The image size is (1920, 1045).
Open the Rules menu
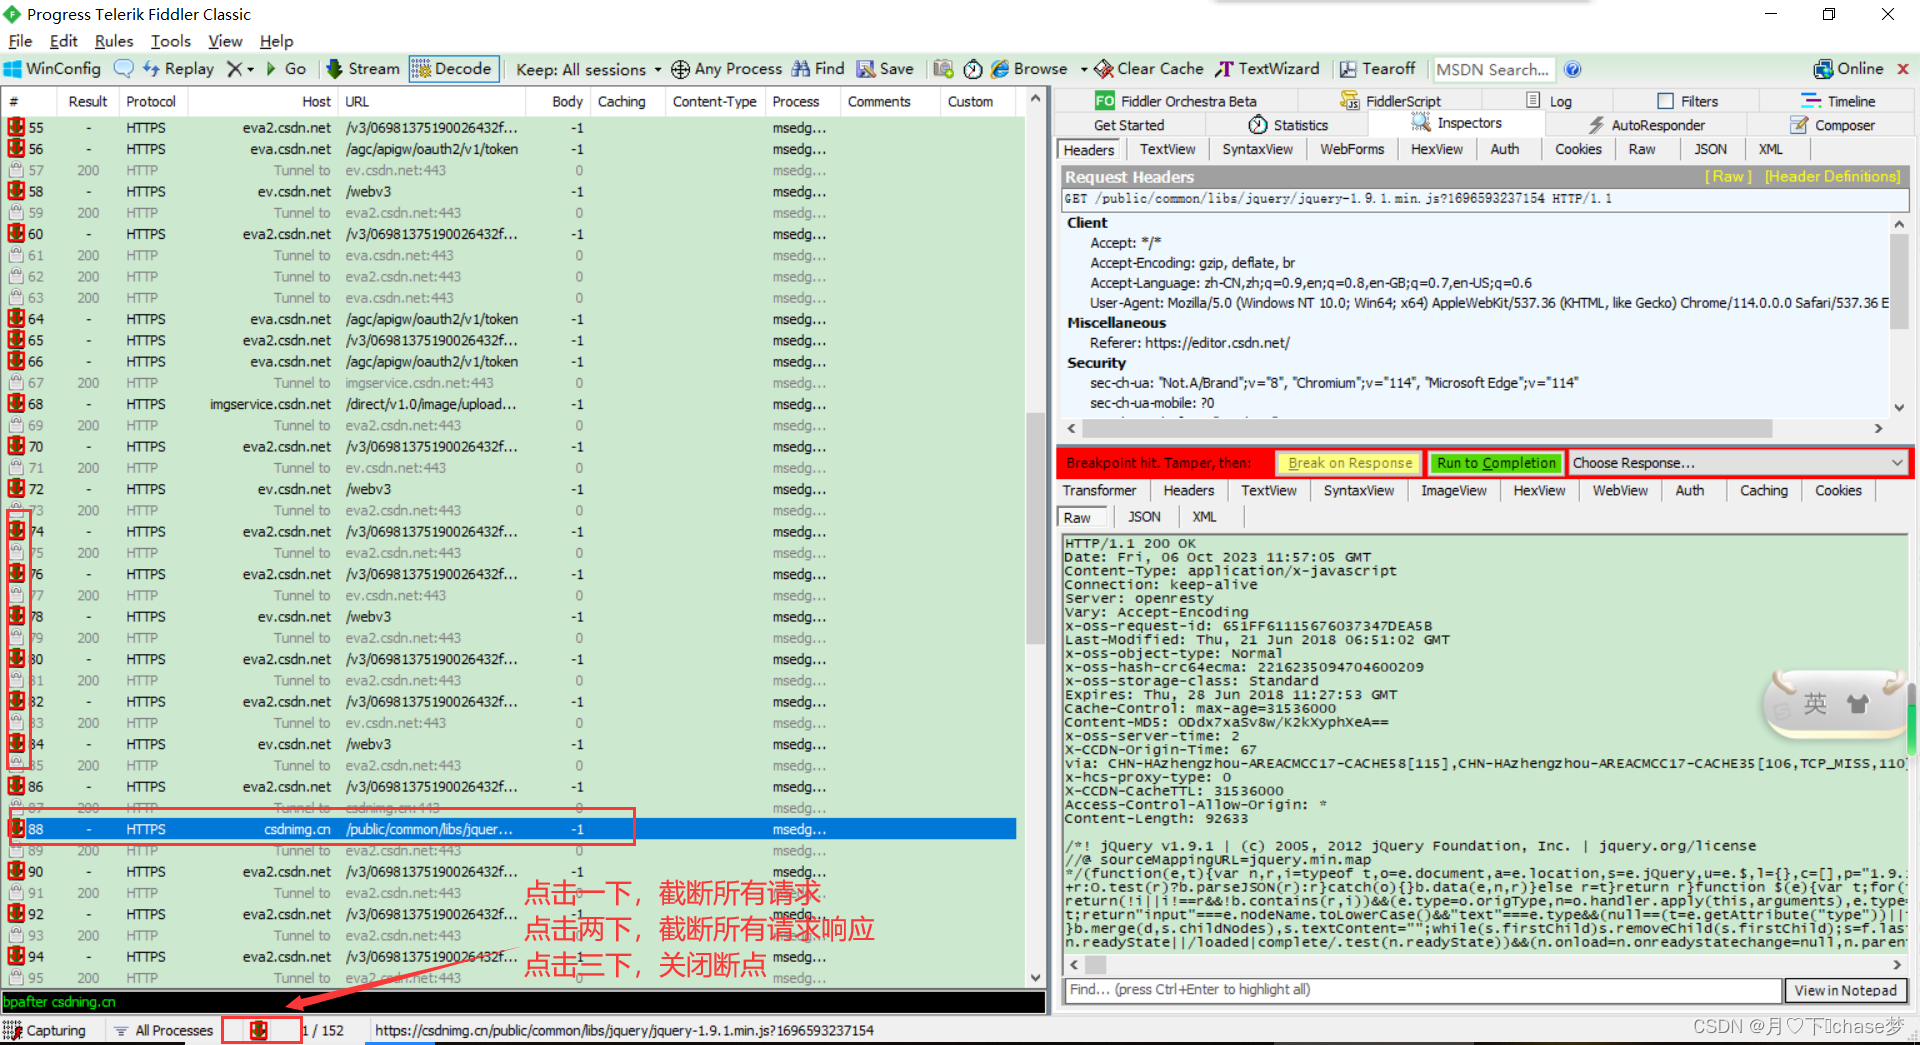[x=114, y=41]
